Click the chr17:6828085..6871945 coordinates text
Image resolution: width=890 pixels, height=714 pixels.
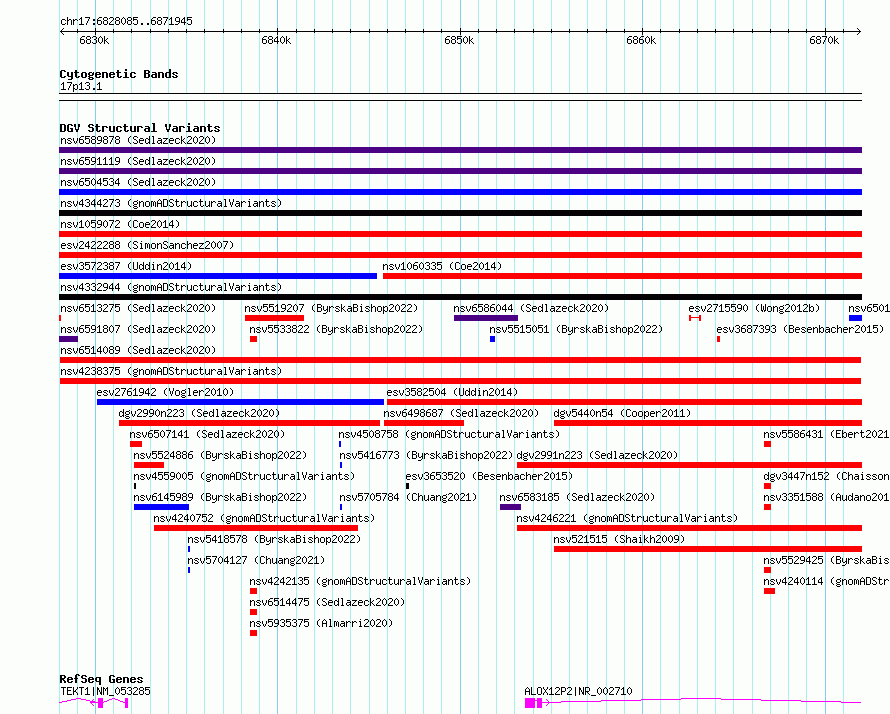pos(127,21)
